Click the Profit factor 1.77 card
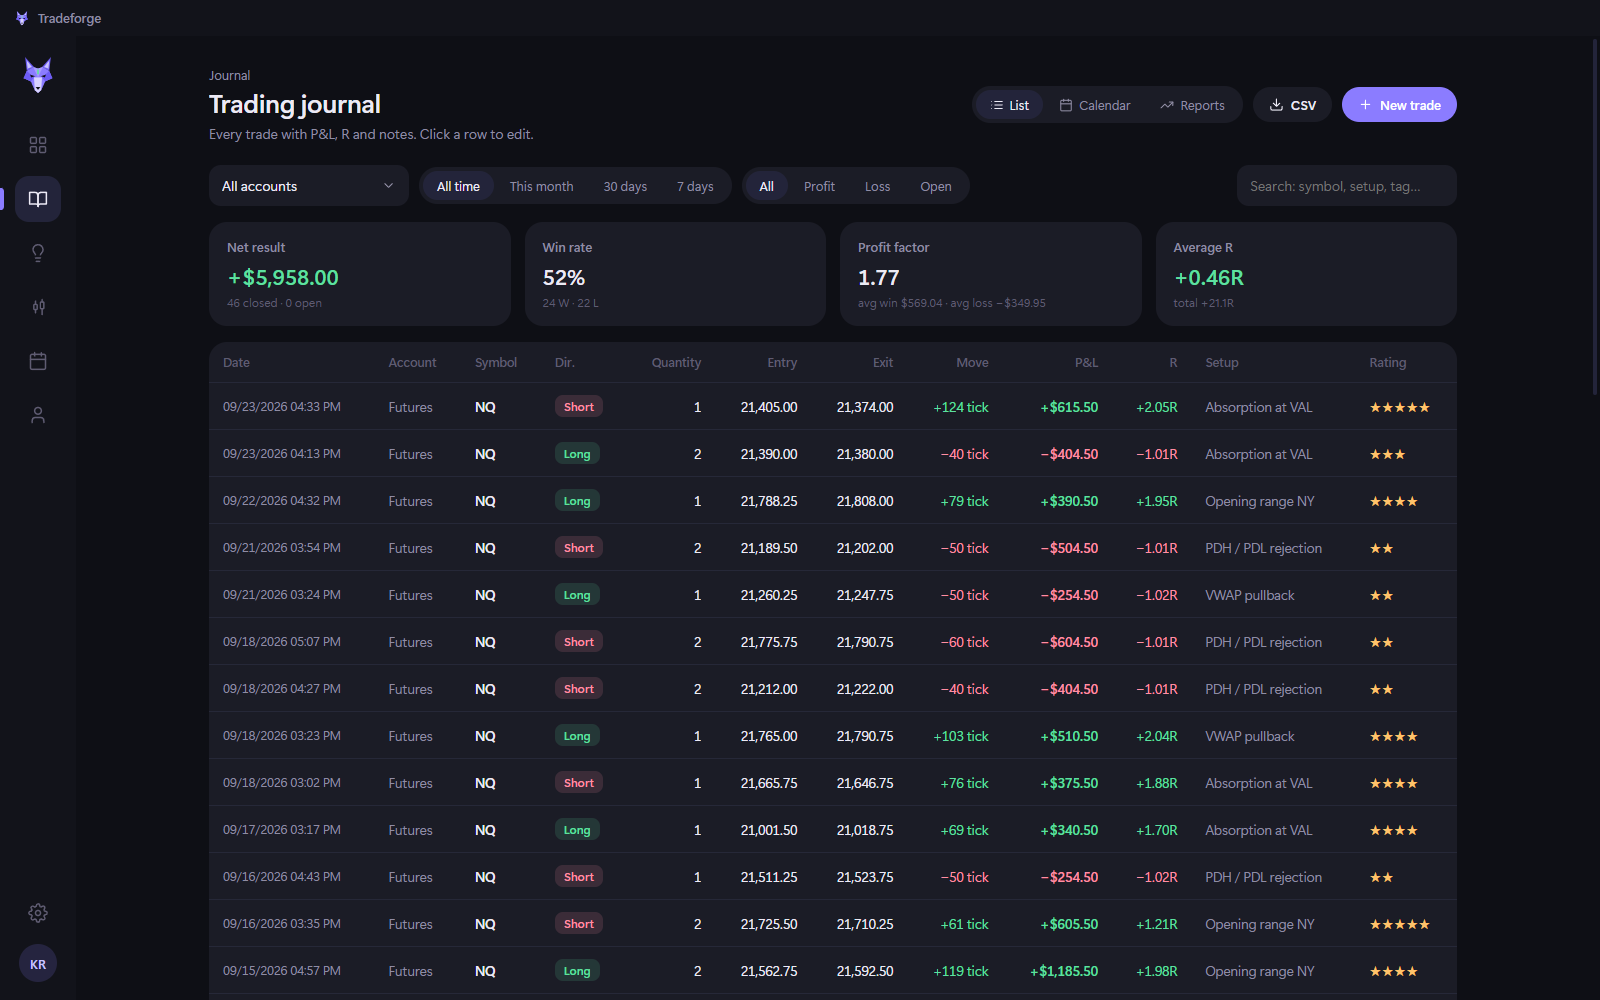 click(x=991, y=274)
